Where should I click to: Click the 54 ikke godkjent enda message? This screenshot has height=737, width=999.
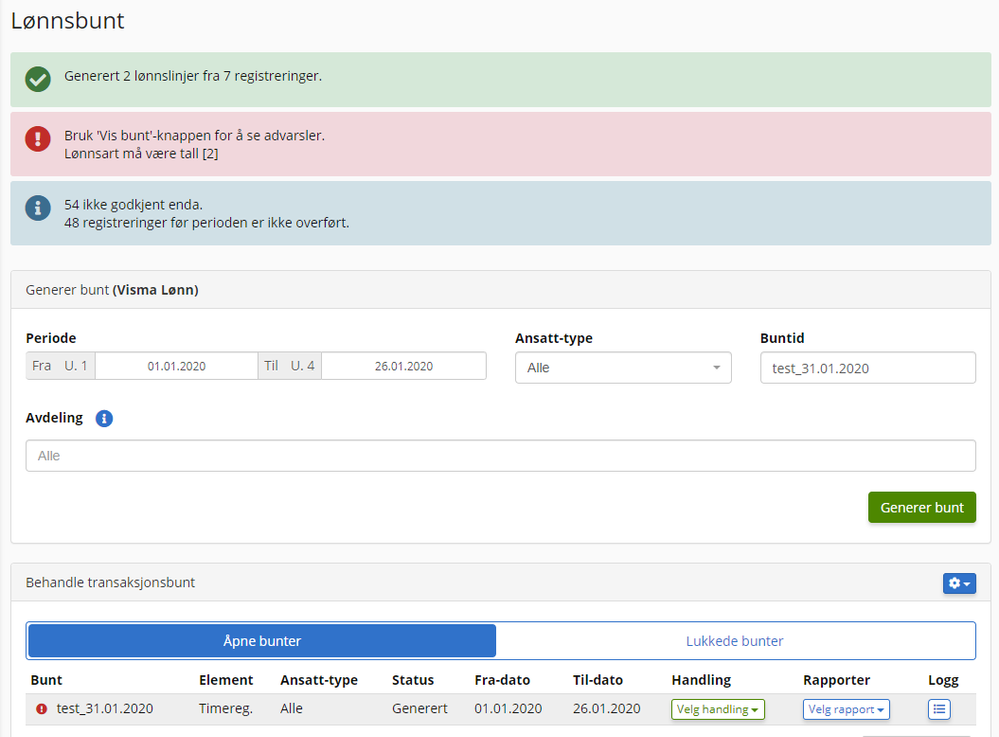[133, 204]
